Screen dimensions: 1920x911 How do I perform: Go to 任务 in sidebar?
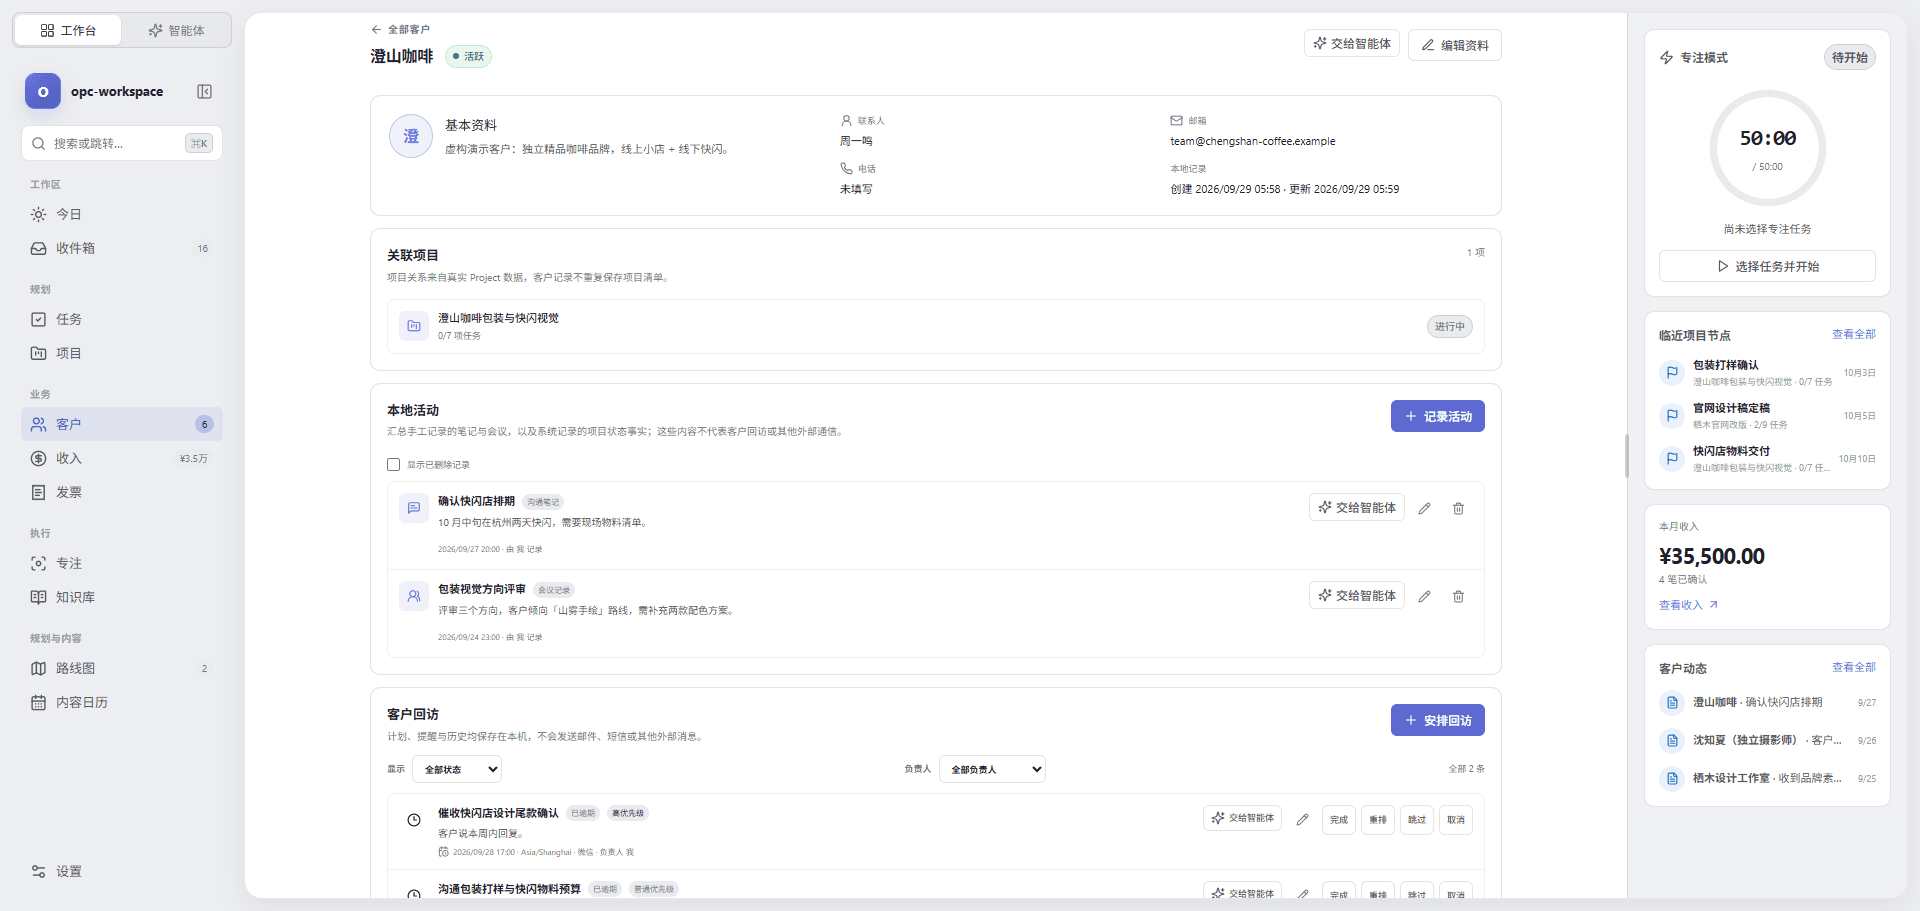pos(122,319)
